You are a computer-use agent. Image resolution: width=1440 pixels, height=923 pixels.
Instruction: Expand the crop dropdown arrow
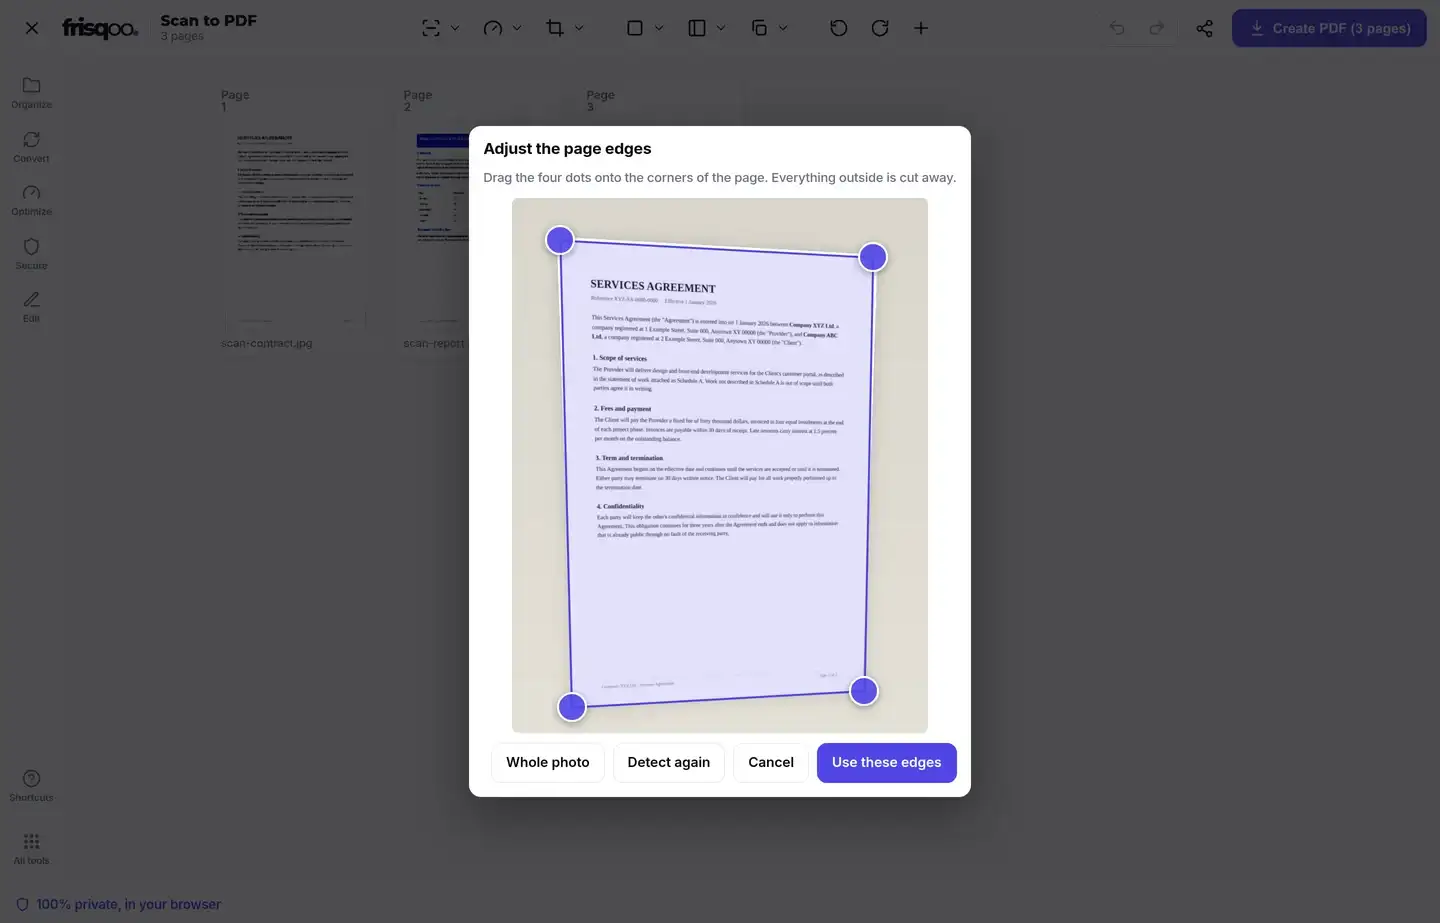click(579, 28)
